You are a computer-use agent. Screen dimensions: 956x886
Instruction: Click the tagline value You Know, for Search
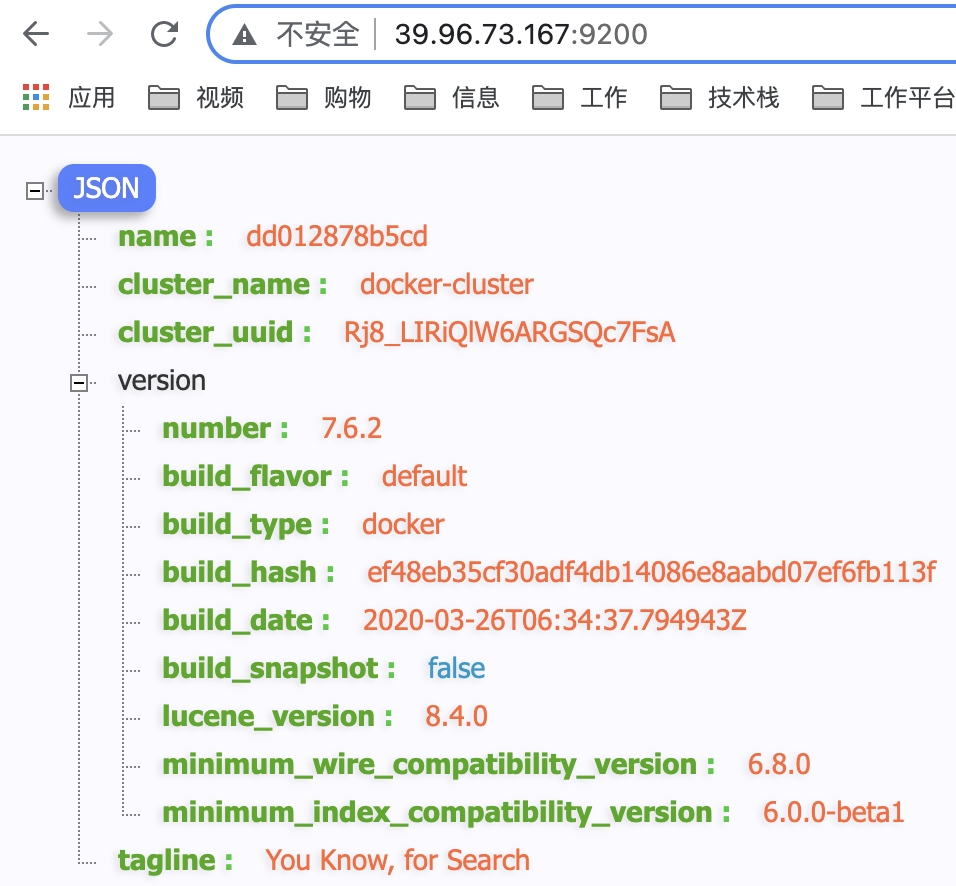397,860
